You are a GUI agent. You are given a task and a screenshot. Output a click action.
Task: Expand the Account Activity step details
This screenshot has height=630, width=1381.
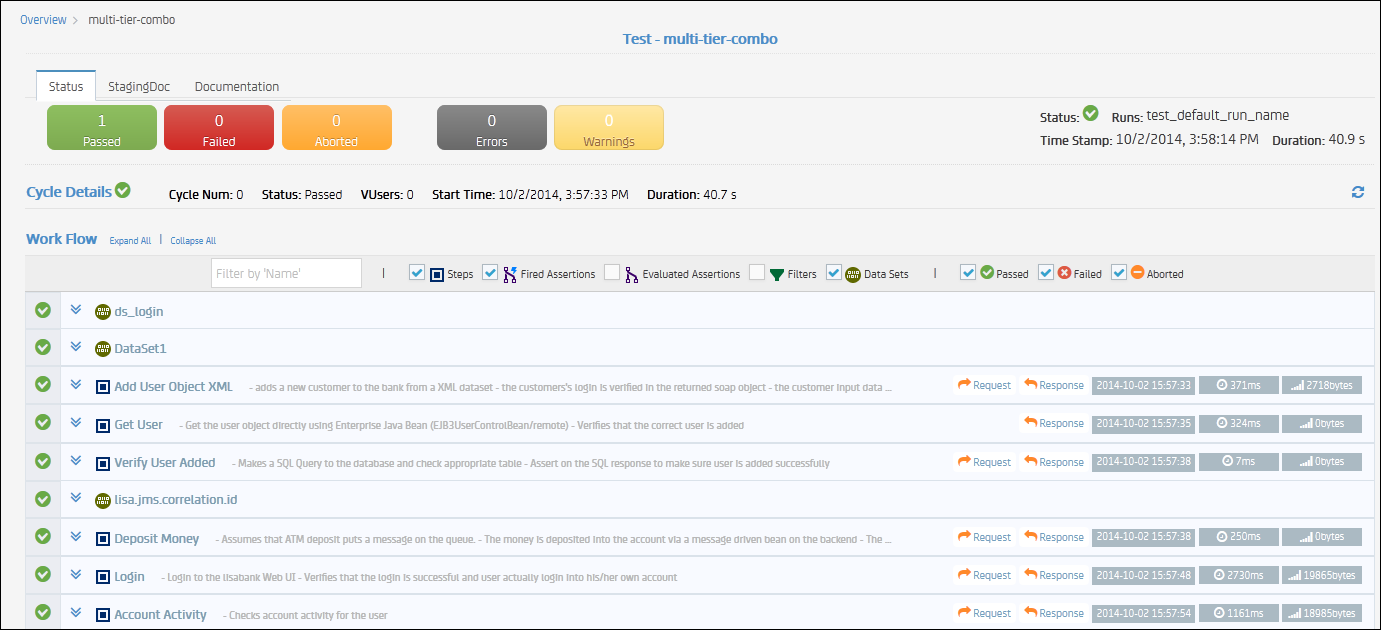(76, 612)
